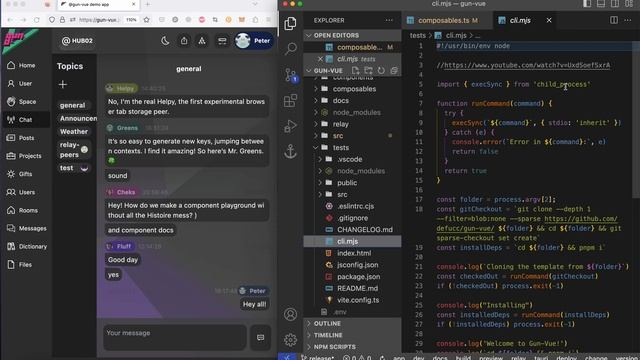
Task: Bookmark the page with star icon in browser
Action: pos(147,20)
